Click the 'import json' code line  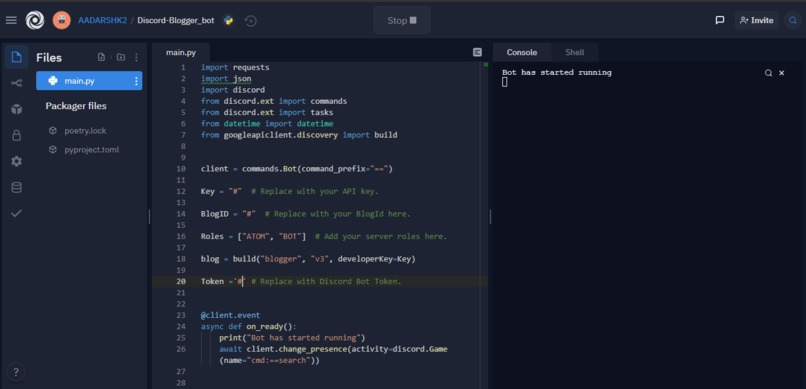[x=226, y=79]
